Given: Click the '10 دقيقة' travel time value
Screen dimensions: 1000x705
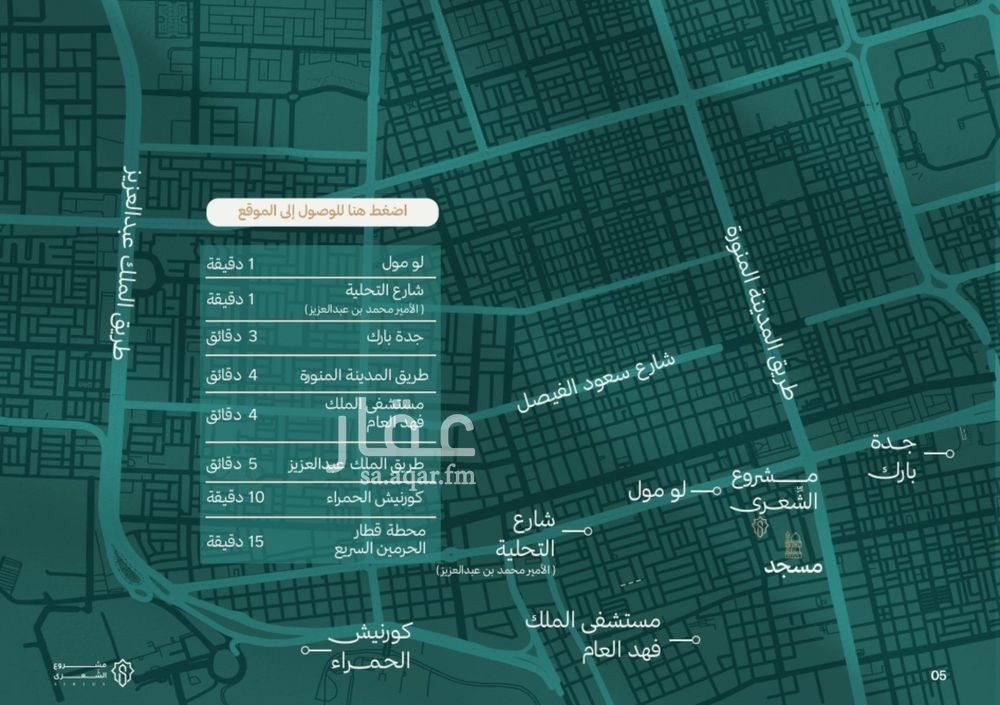Looking at the screenshot, I should pyautogui.click(x=235, y=498).
